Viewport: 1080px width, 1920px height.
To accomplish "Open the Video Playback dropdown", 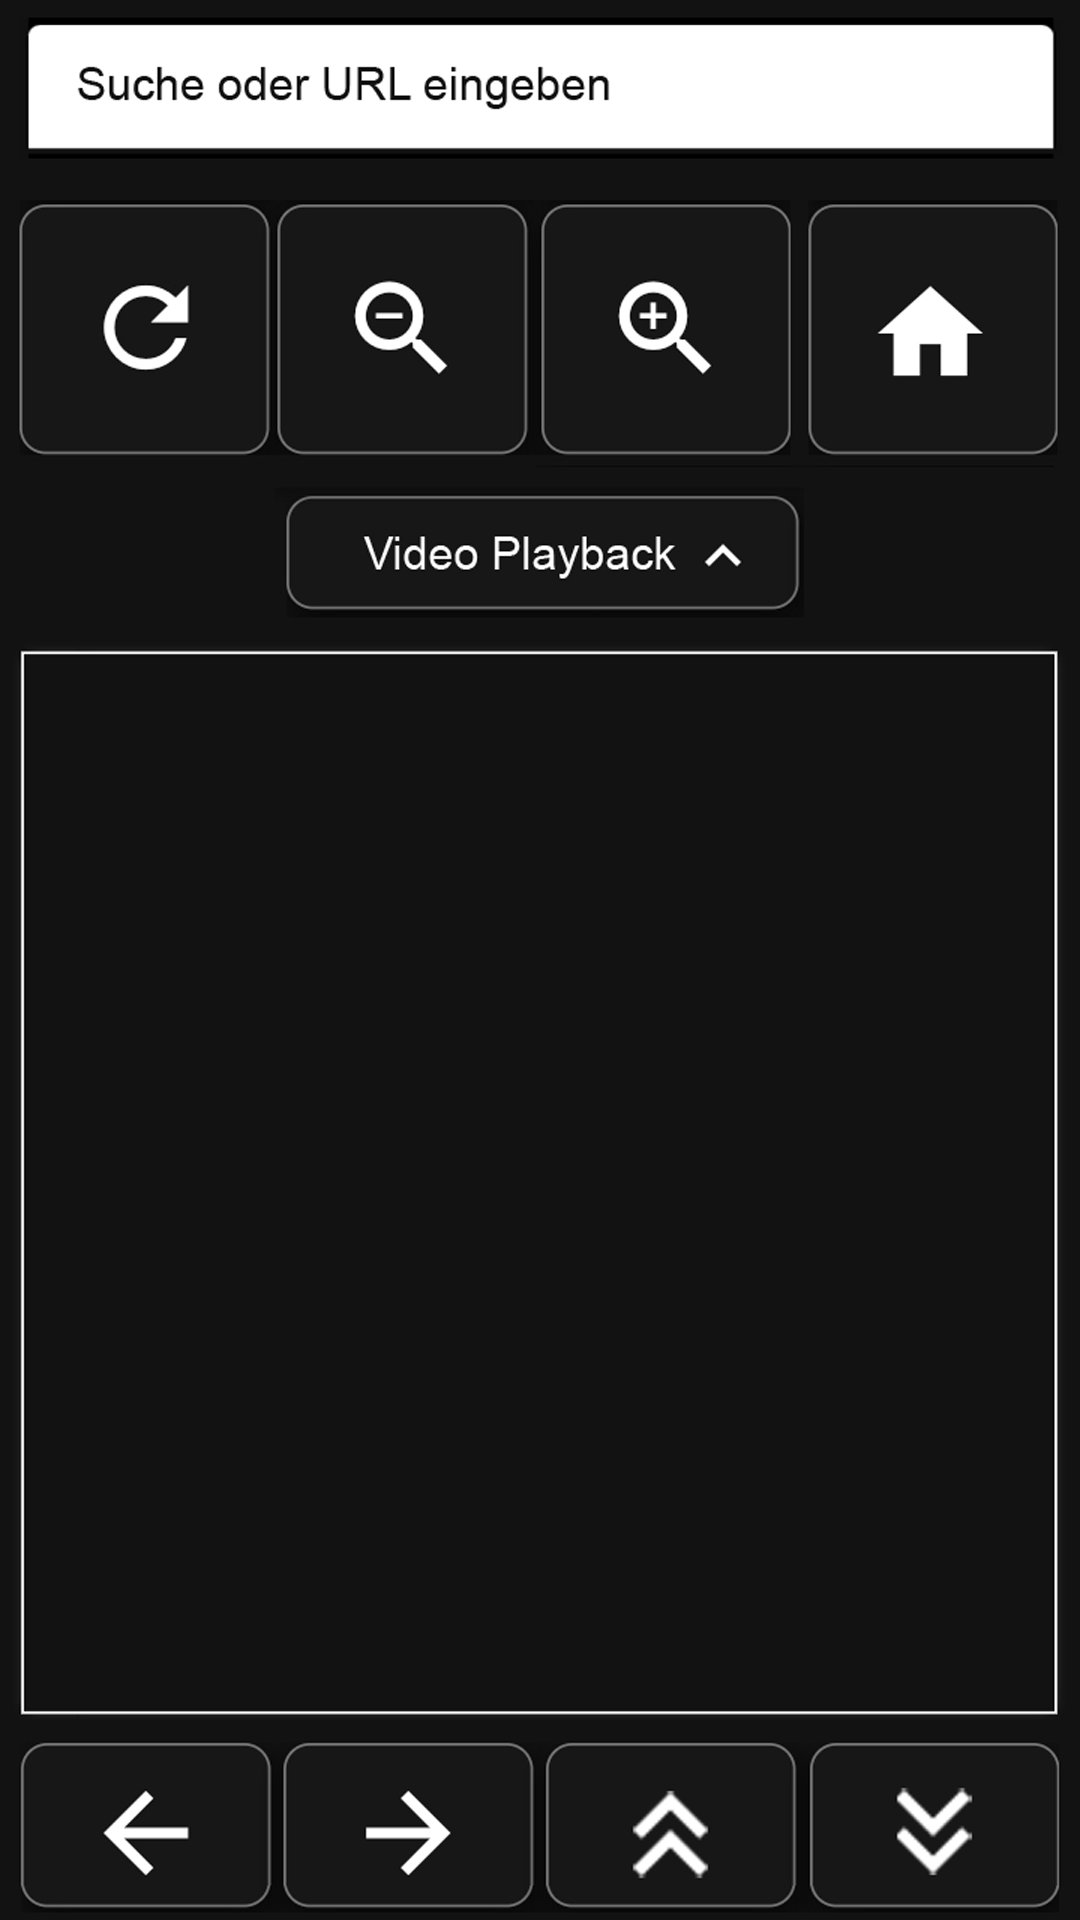I will point(542,553).
